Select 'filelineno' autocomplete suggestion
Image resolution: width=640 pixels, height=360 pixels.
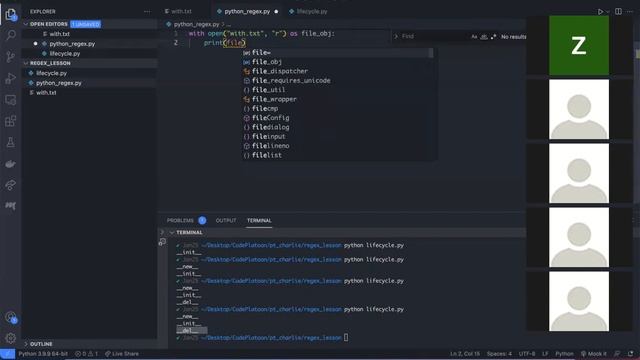click(338, 146)
